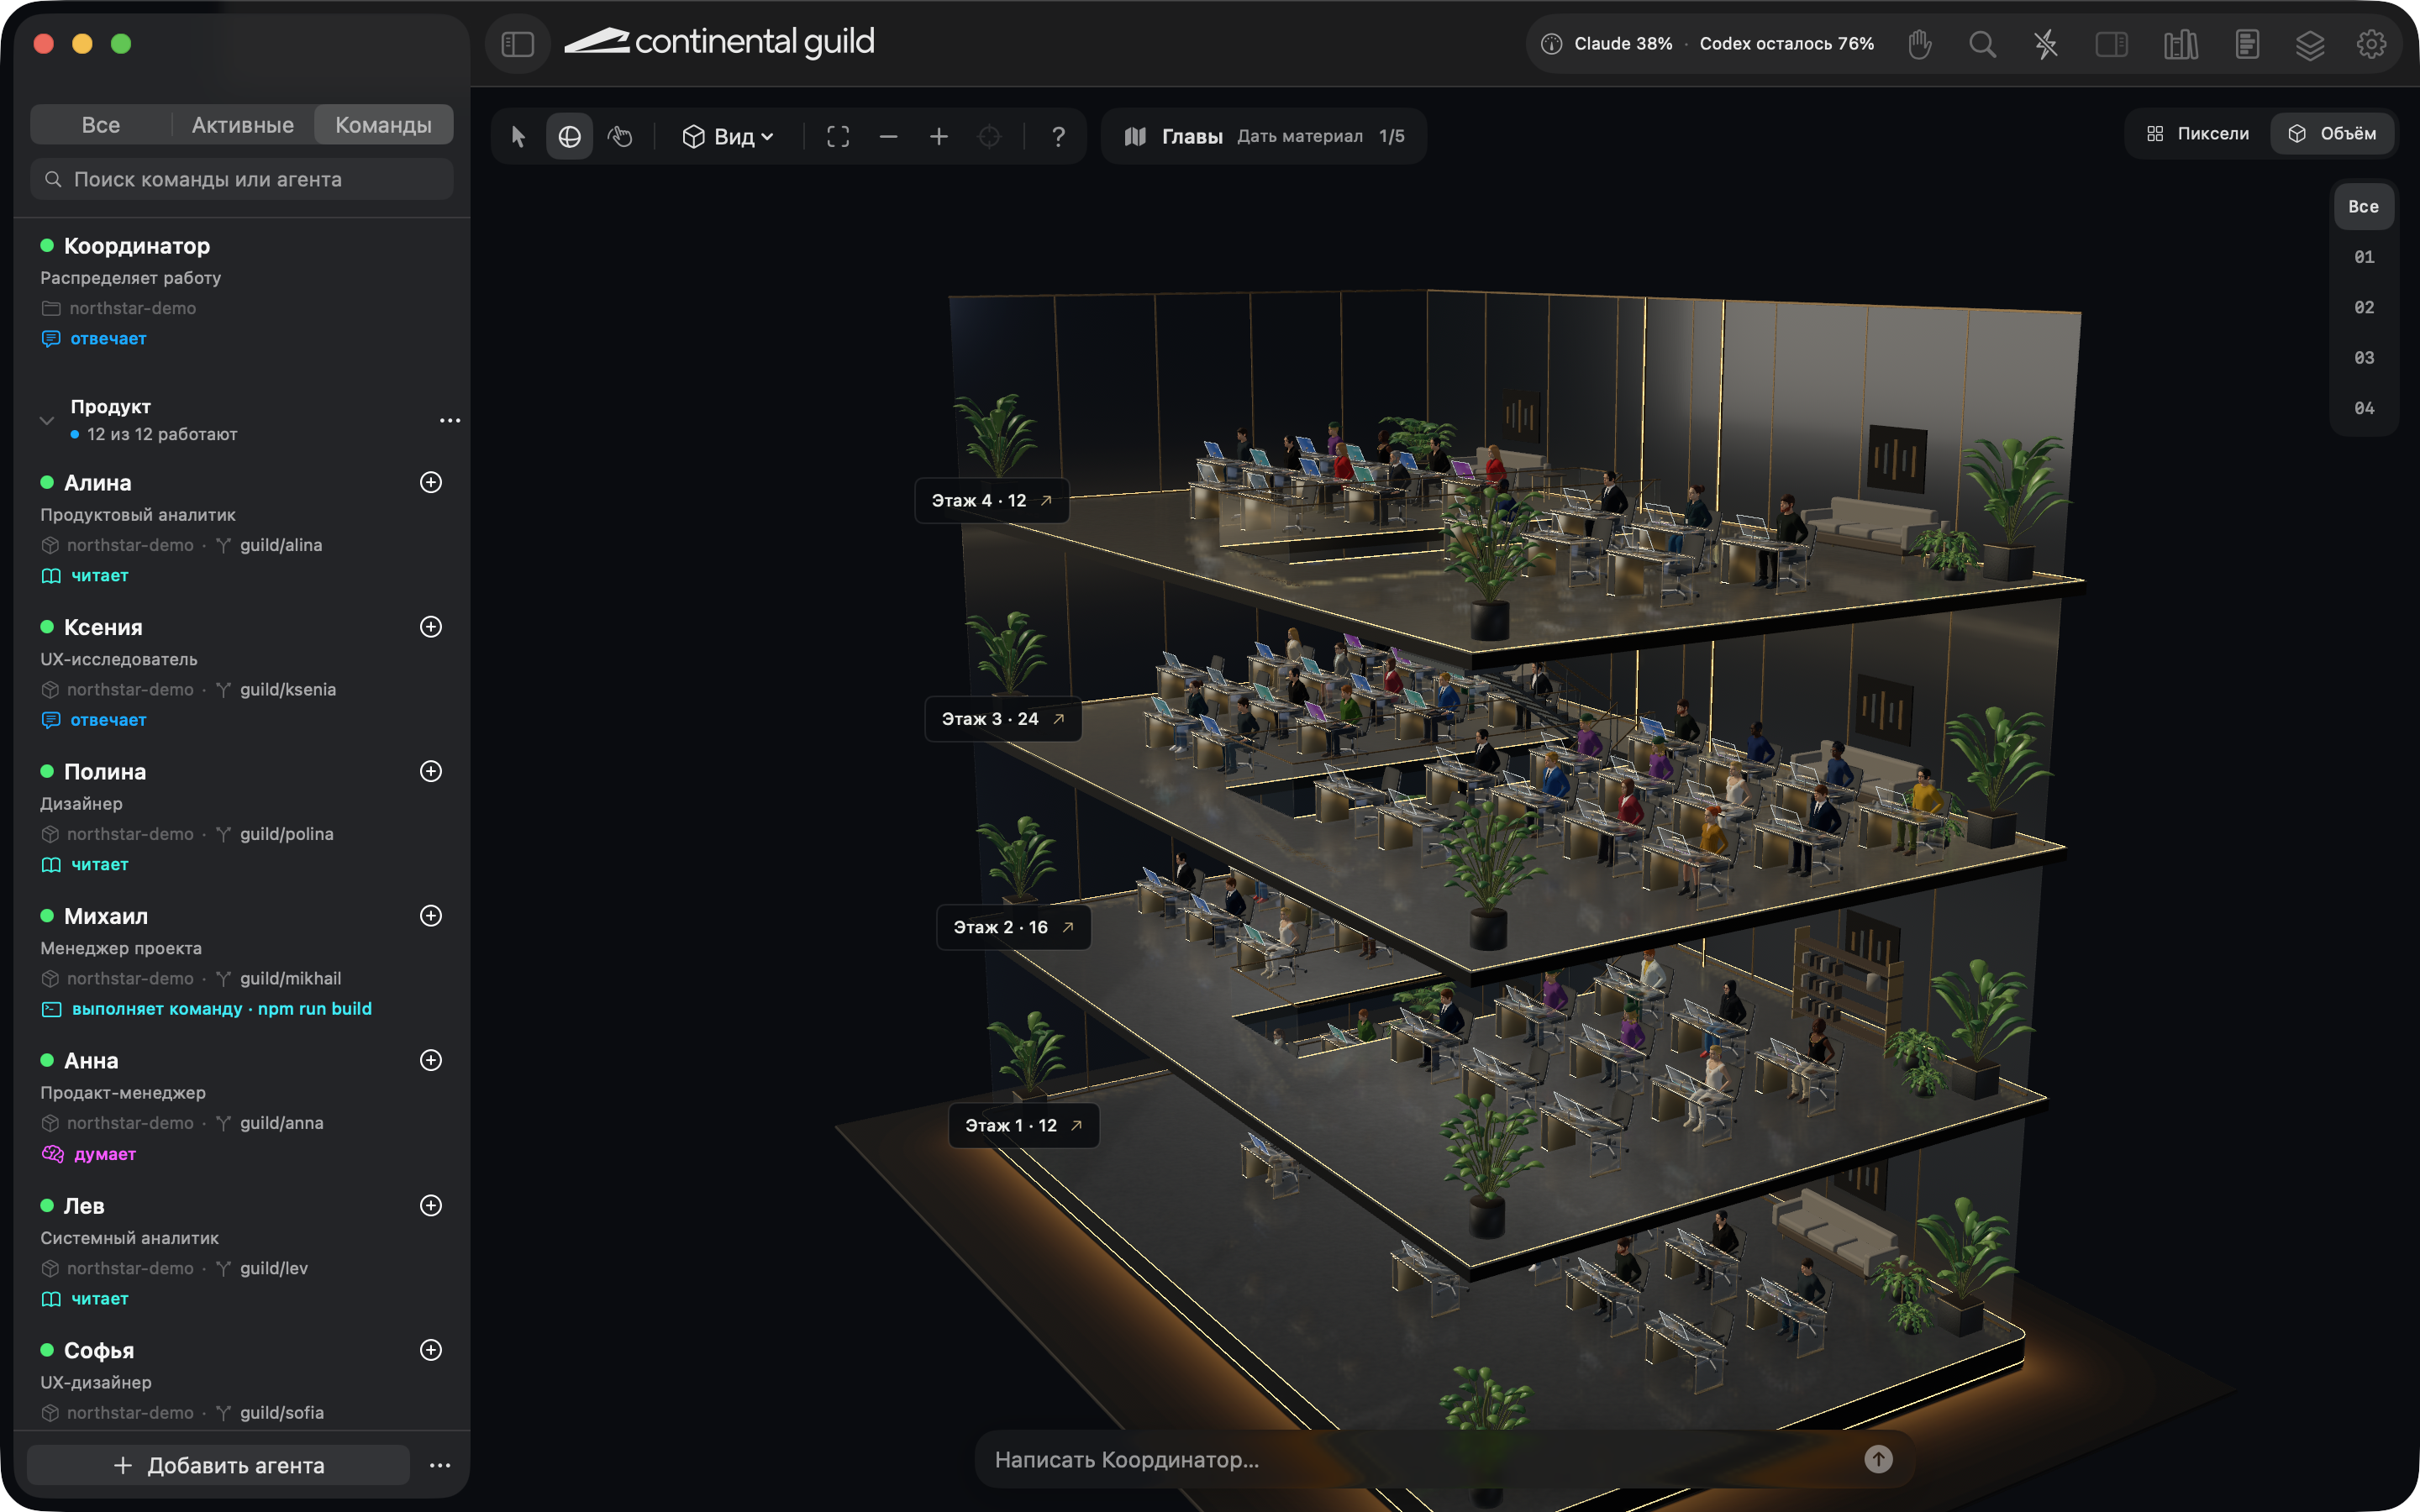Zoom in with the plus icon
This screenshot has height=1512, width=2420.
coord(938,136)
